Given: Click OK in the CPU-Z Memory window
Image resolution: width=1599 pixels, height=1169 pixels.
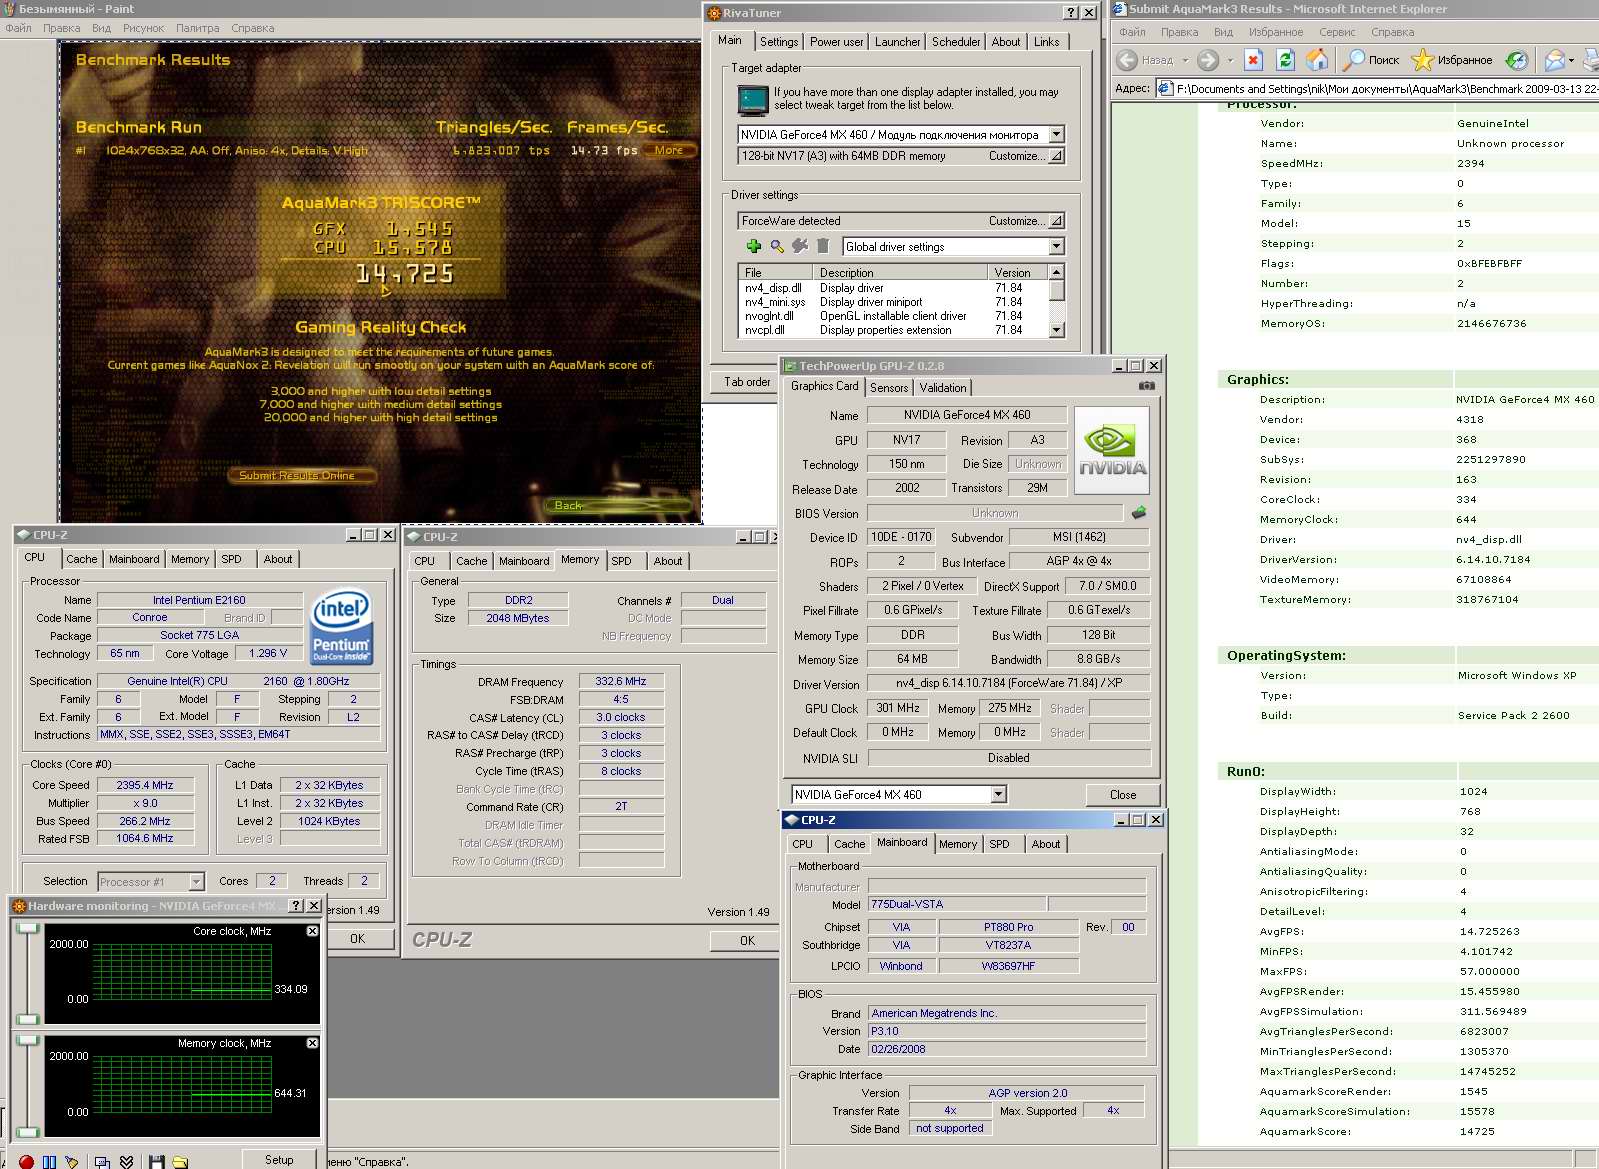Looking at the screenshot, I should coord(747,940).
